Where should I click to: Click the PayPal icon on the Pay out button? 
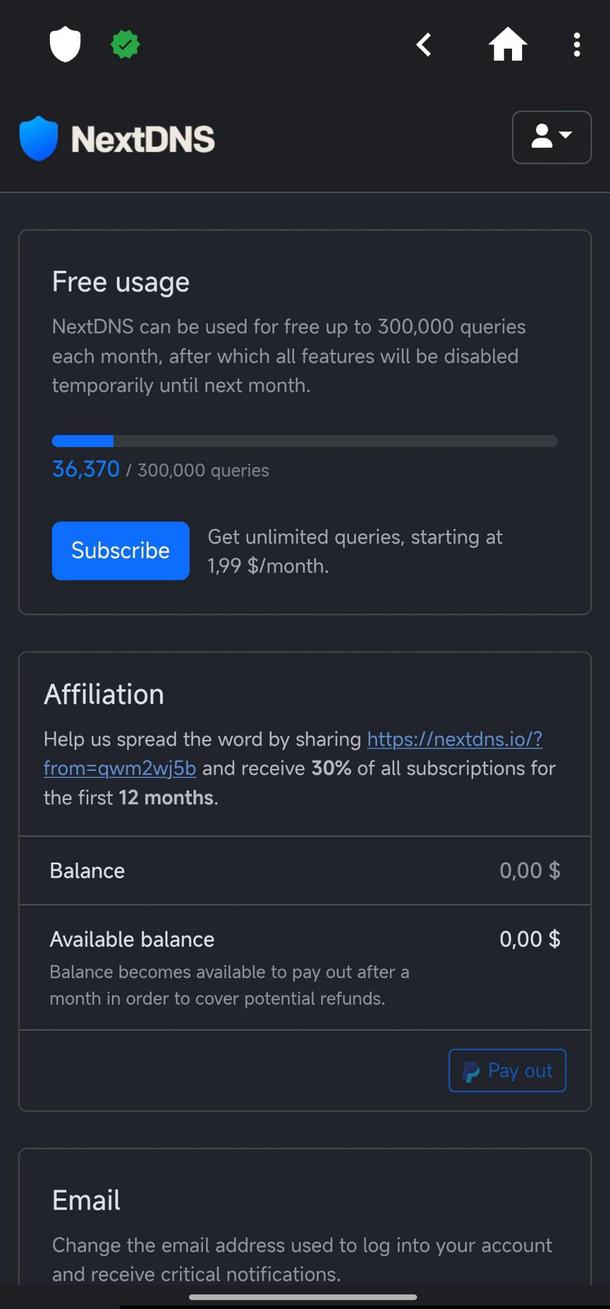click(x=469, y=1070)
